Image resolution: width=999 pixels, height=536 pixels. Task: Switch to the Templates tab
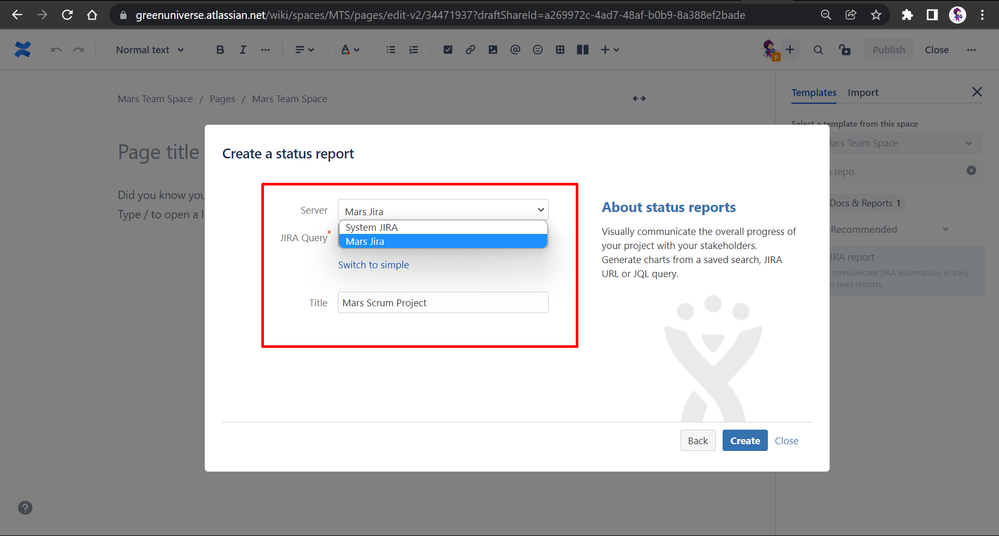point(814,92)
